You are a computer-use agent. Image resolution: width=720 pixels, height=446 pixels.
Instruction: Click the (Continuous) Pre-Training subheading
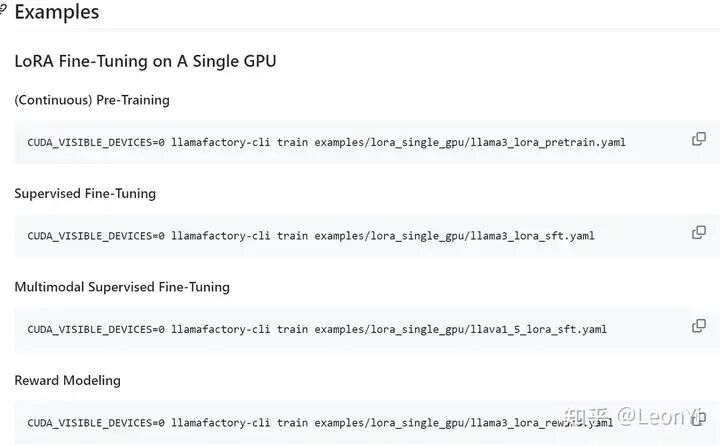click(x=92, y=100)
